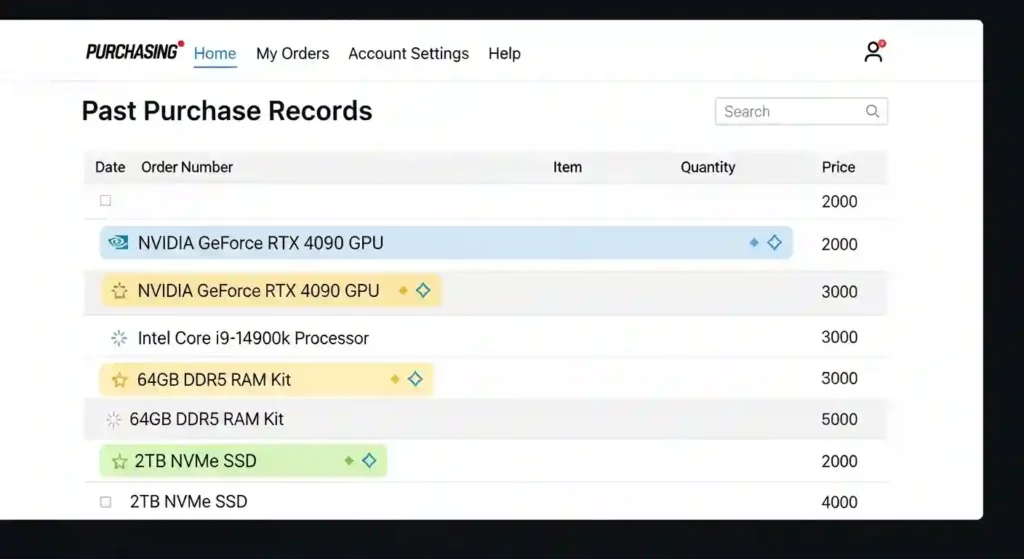Click the small filled diamond in the yellow RTX 4090 row

pos(403,290)
